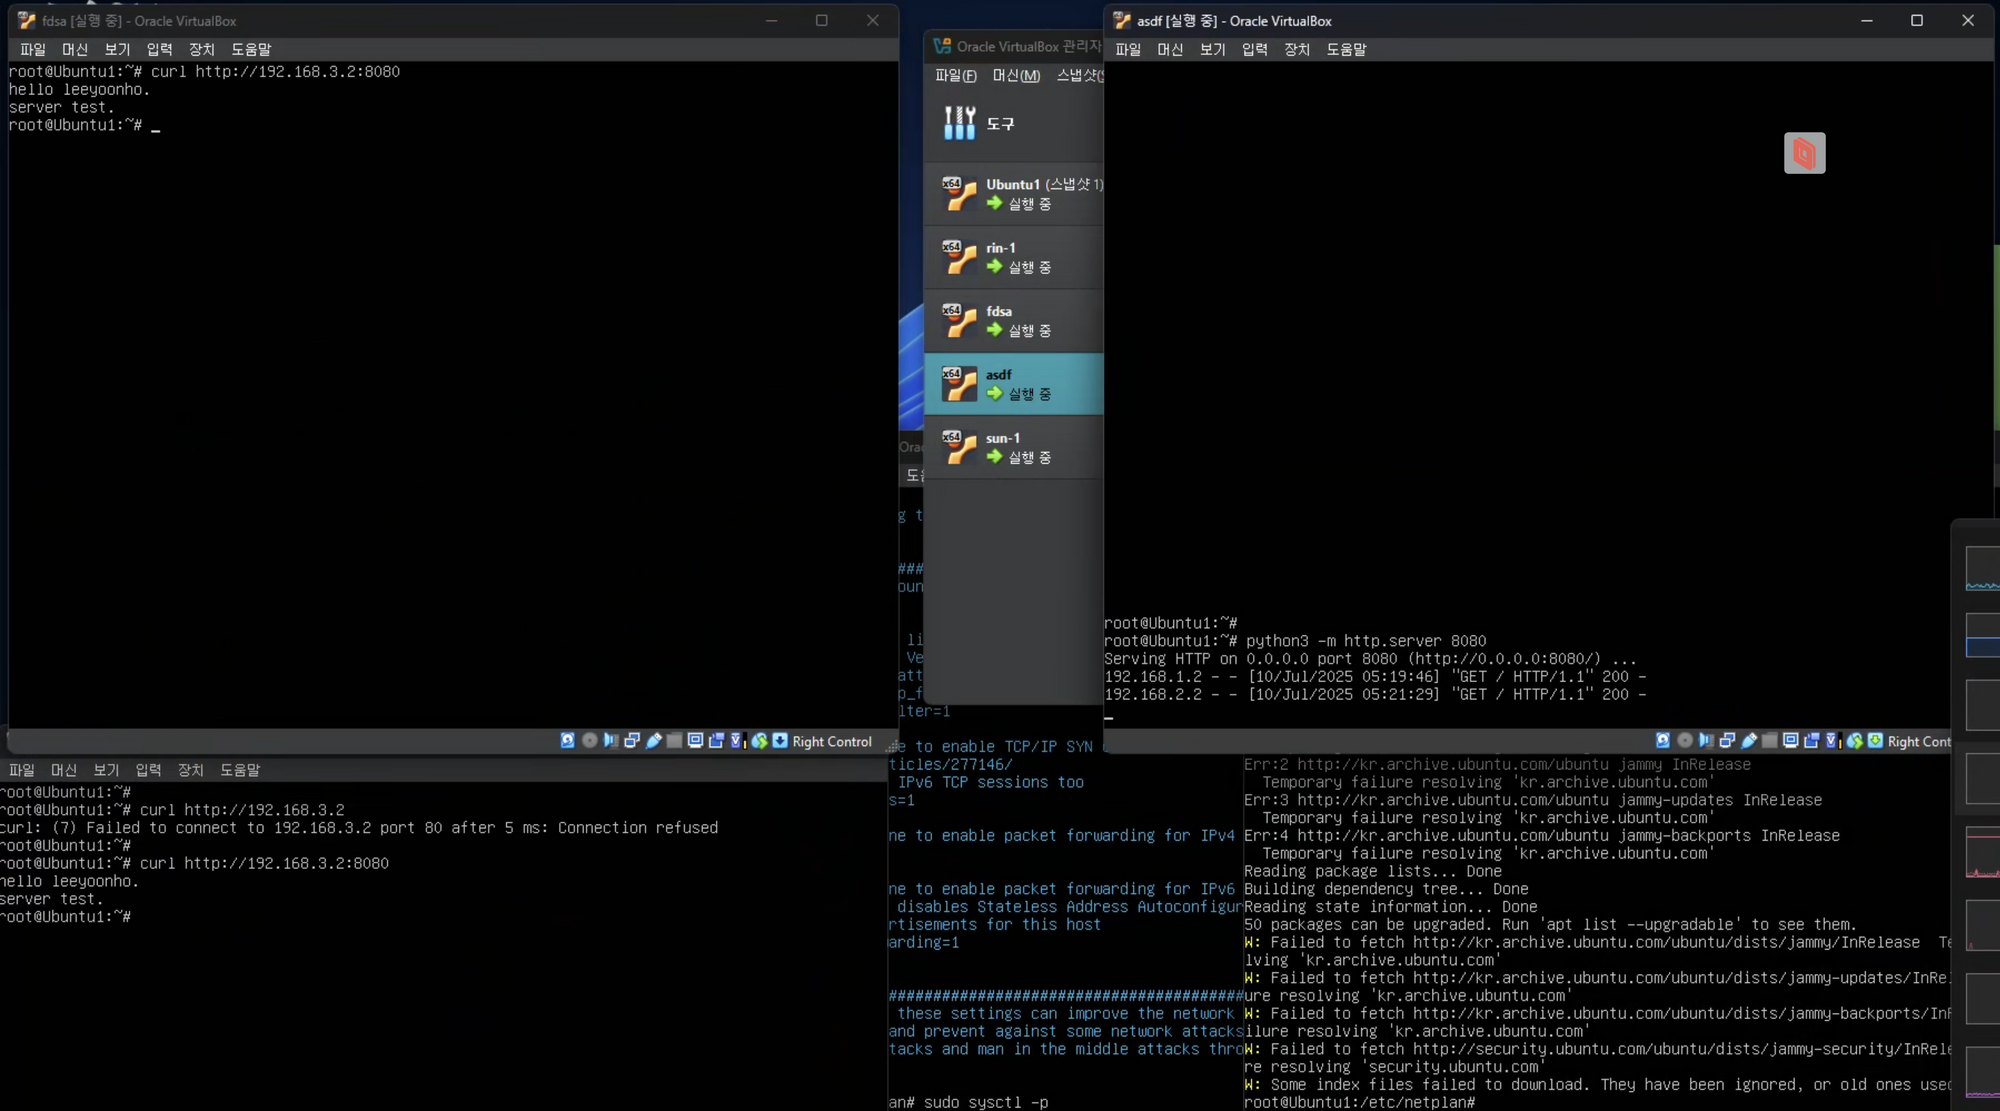Click optical disc icon in fdsa status bar
This screenshot has width=2000, height=1111.
(589, 741)
